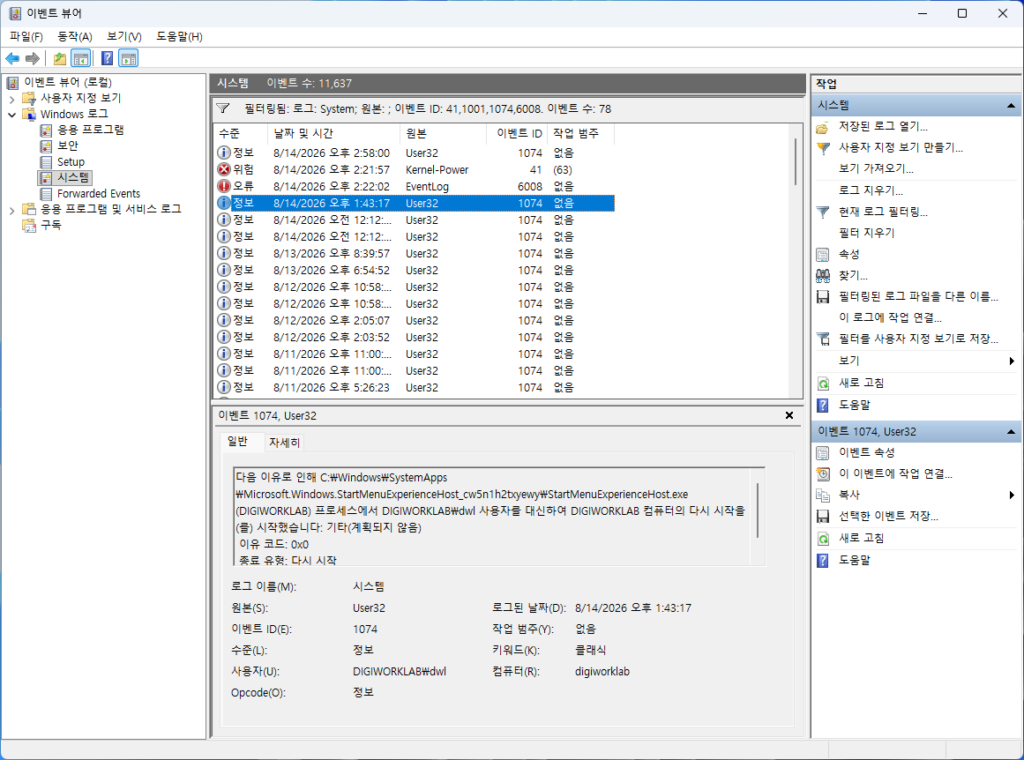Image resolution: width=1024 pixels, height=760 pixels.
Task: Click the binoculars 찾기 icon
Action: tap(823, 276)
